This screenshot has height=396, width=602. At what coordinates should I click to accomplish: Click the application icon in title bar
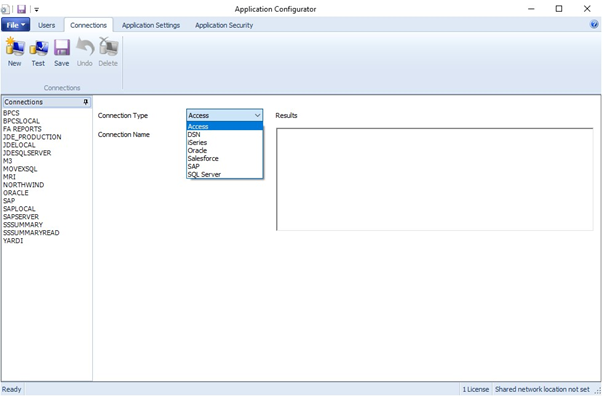tap(5, 9)
